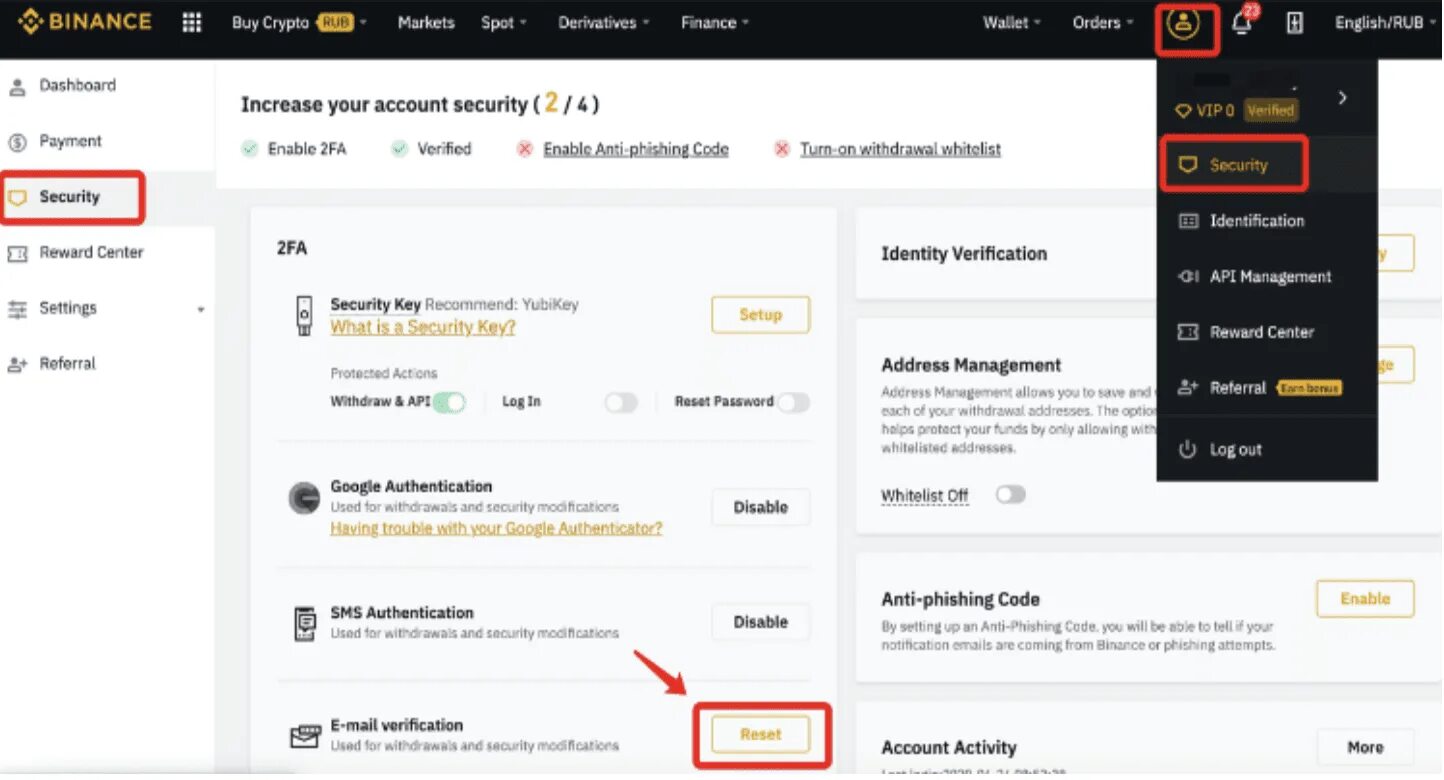Screen dimensions: 1444x780
Task: Click the Reward Center icon in sidebar
Action: [x=17, y=253]
